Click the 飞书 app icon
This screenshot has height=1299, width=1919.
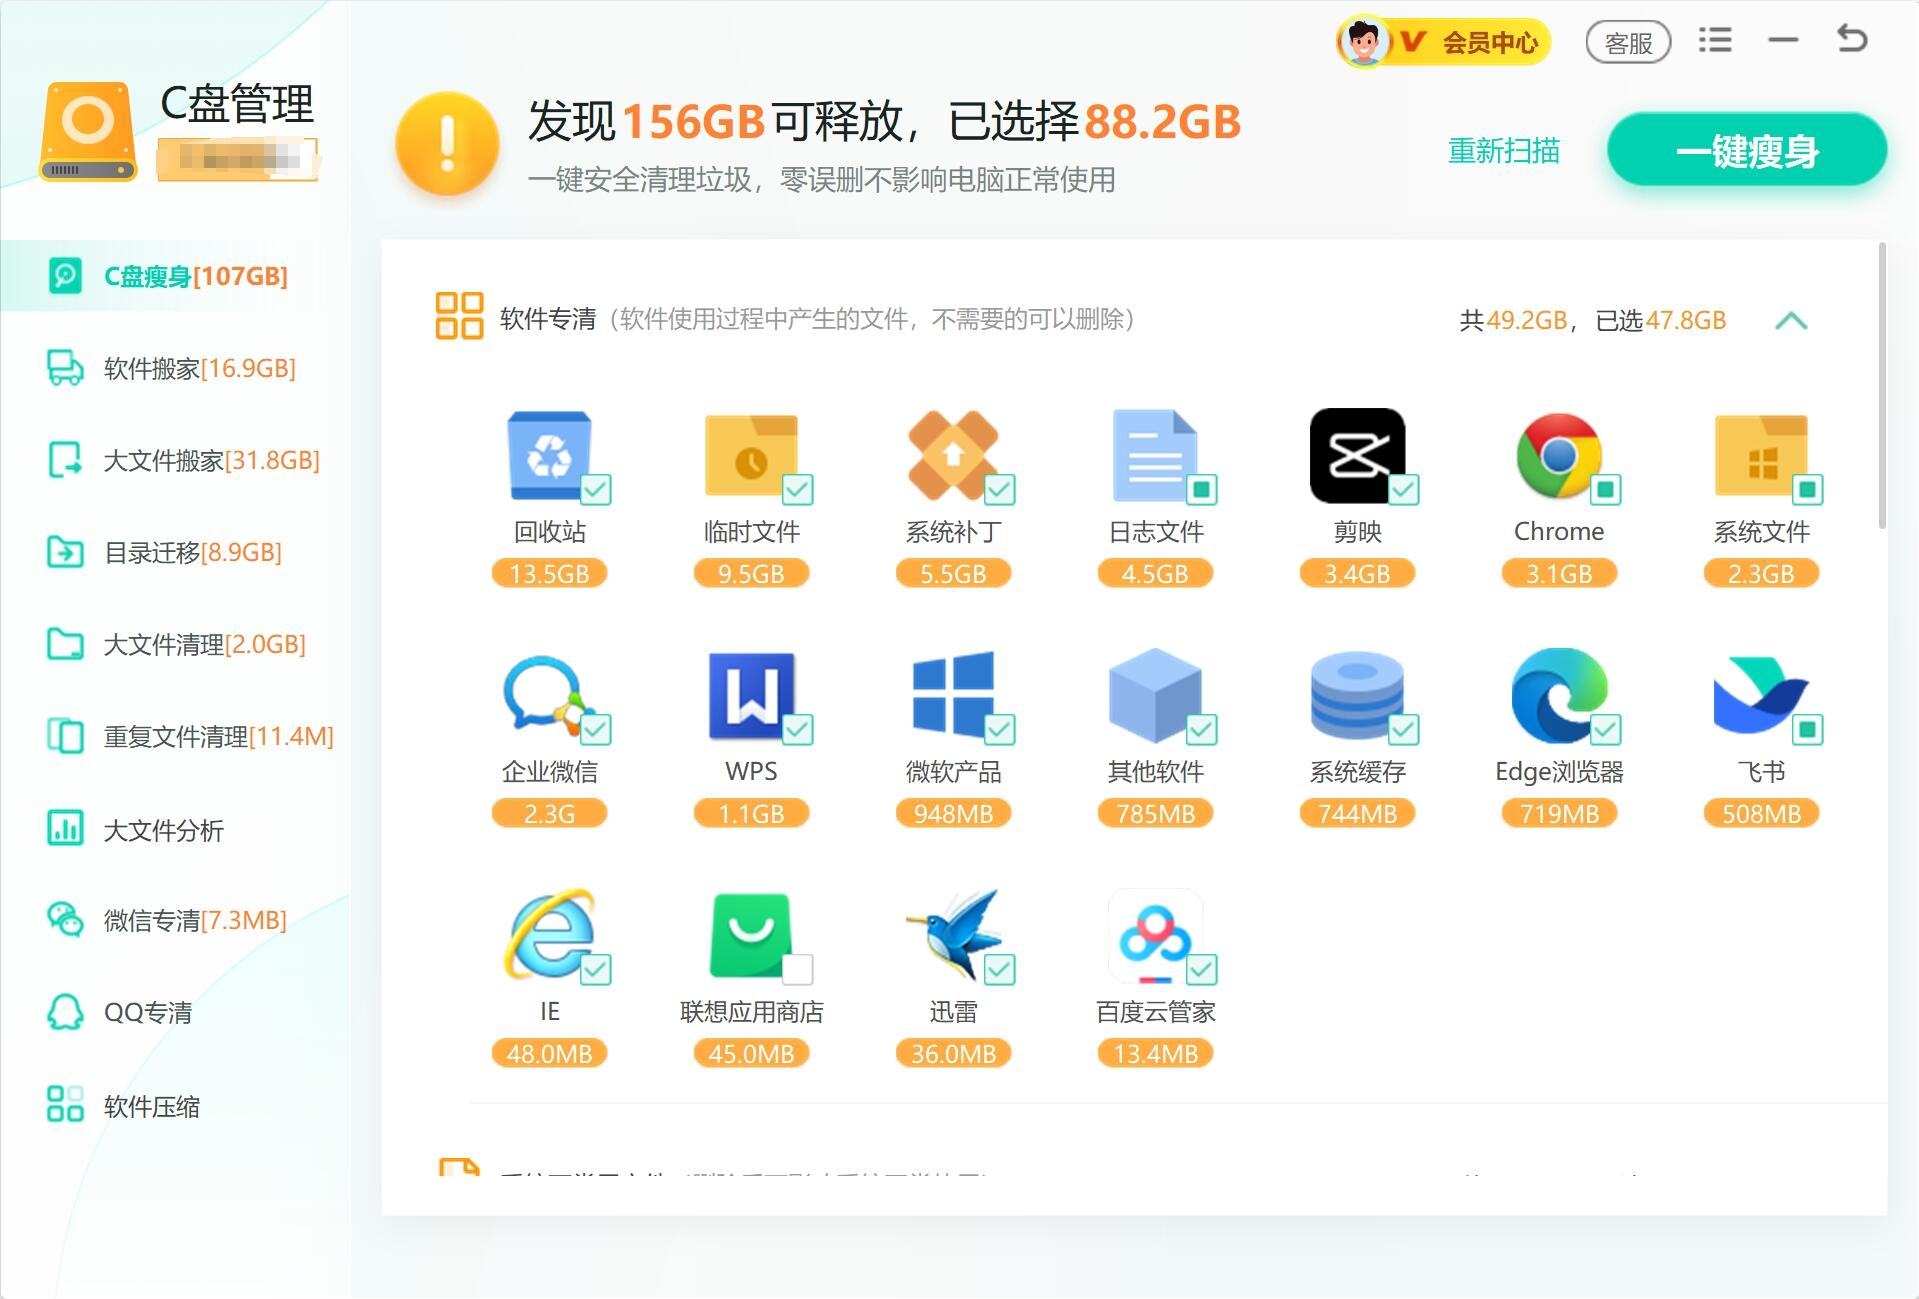(1761, 695)
